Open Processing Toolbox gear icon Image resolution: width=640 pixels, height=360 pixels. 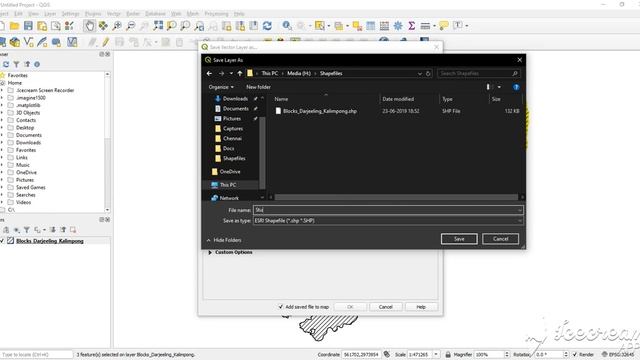coord(398,26)
